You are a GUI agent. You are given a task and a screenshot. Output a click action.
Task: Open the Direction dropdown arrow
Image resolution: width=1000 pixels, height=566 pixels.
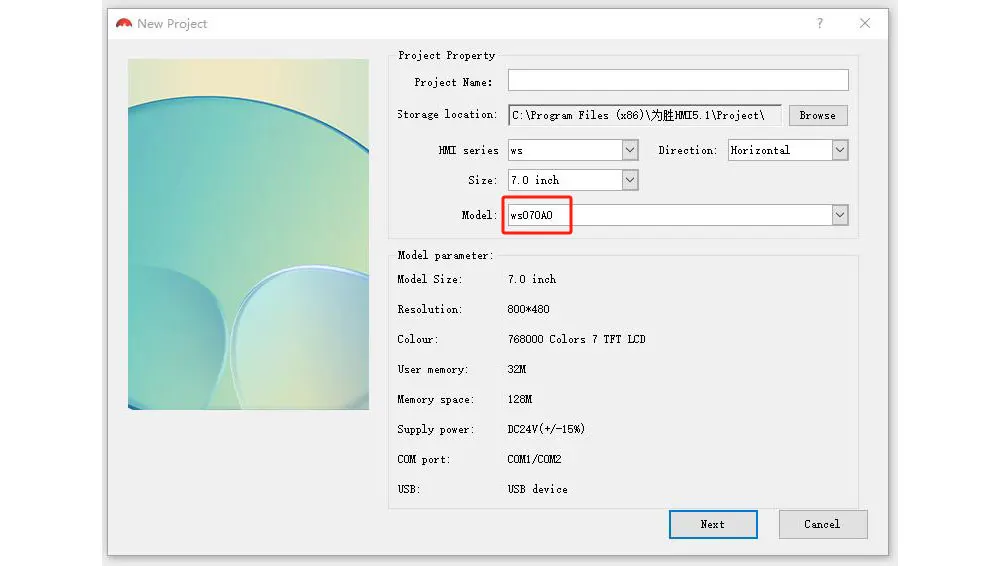(x=840, y=150)
